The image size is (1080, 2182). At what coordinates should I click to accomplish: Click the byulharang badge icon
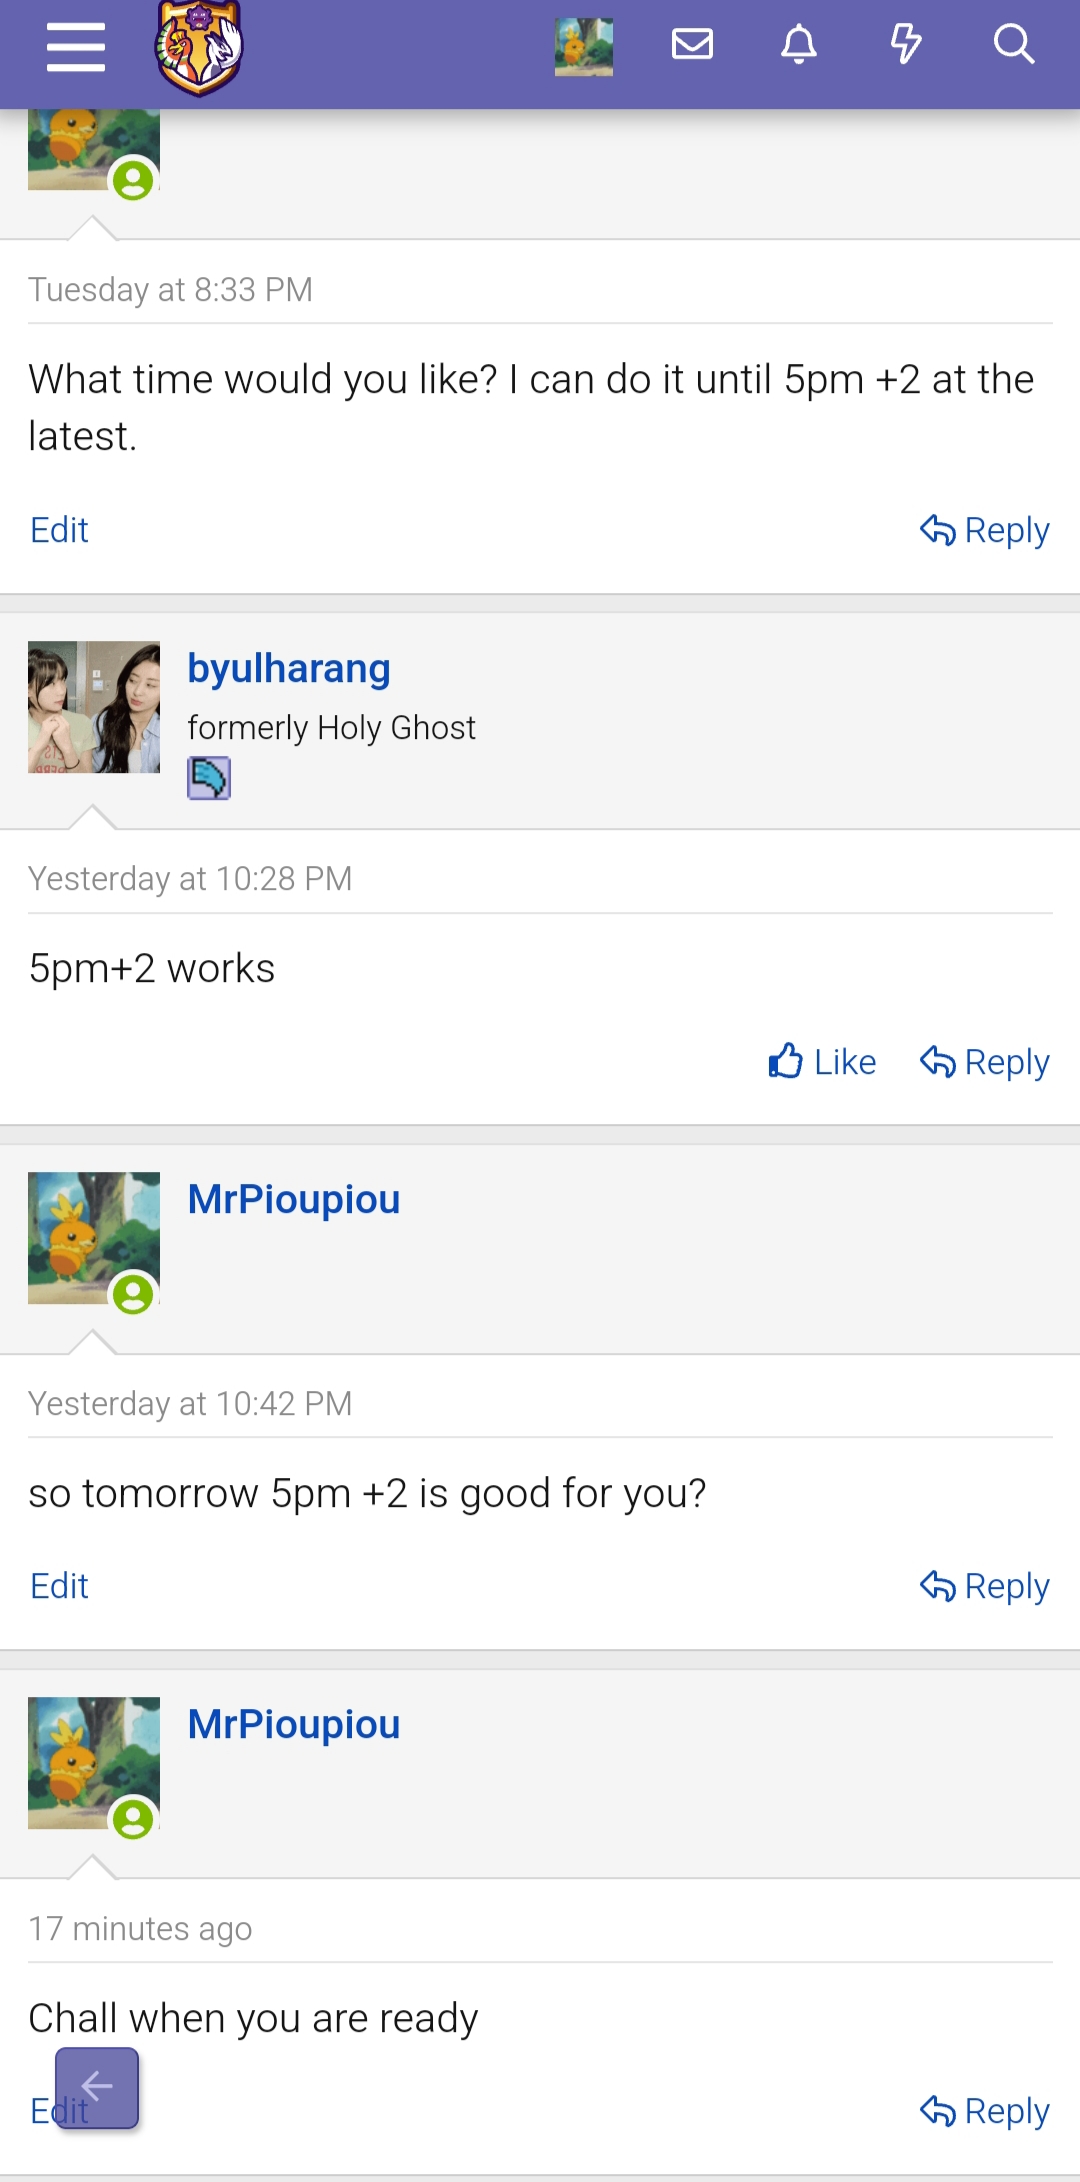tap(209, 778)
